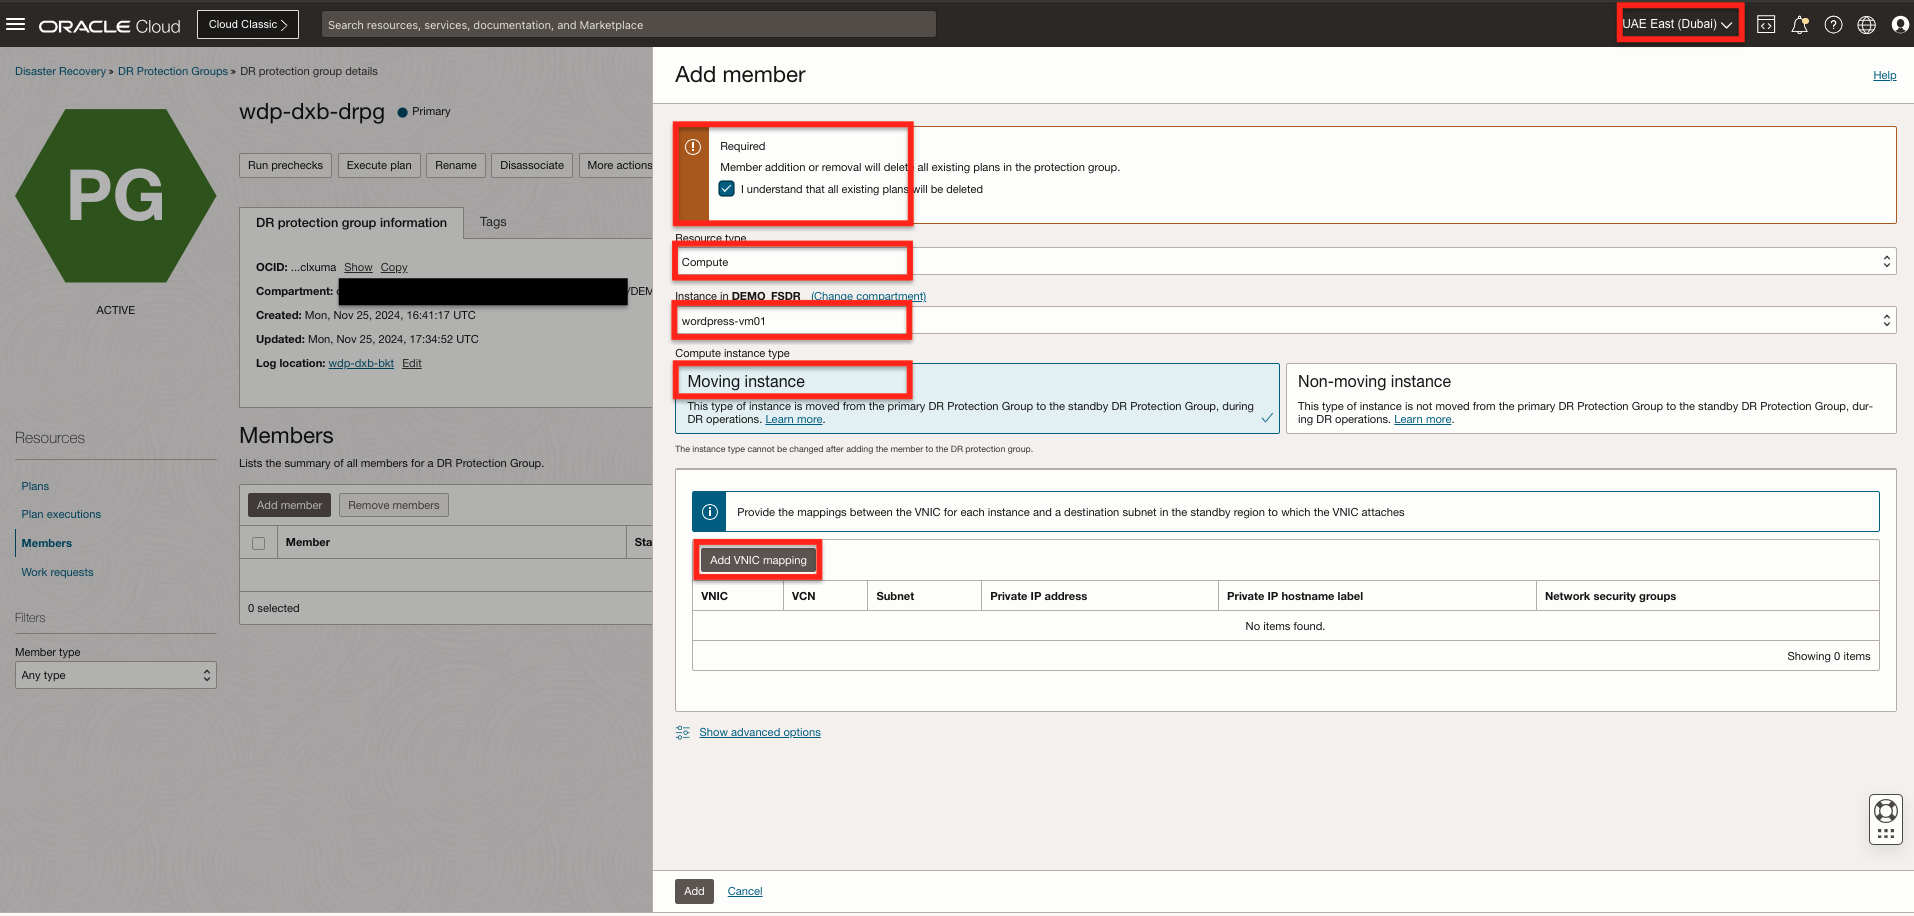Click the Add button in the panel footer

coord(694,891)
